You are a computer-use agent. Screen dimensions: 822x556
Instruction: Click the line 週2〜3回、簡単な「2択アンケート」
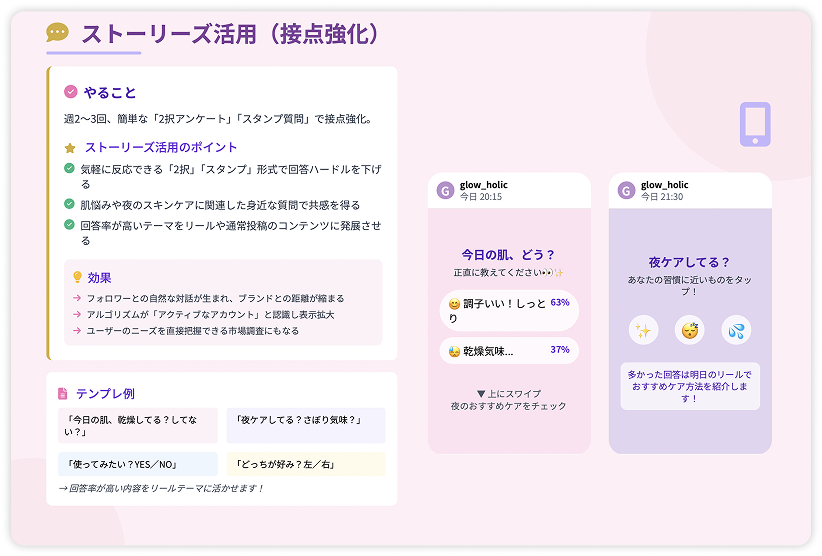218,119
